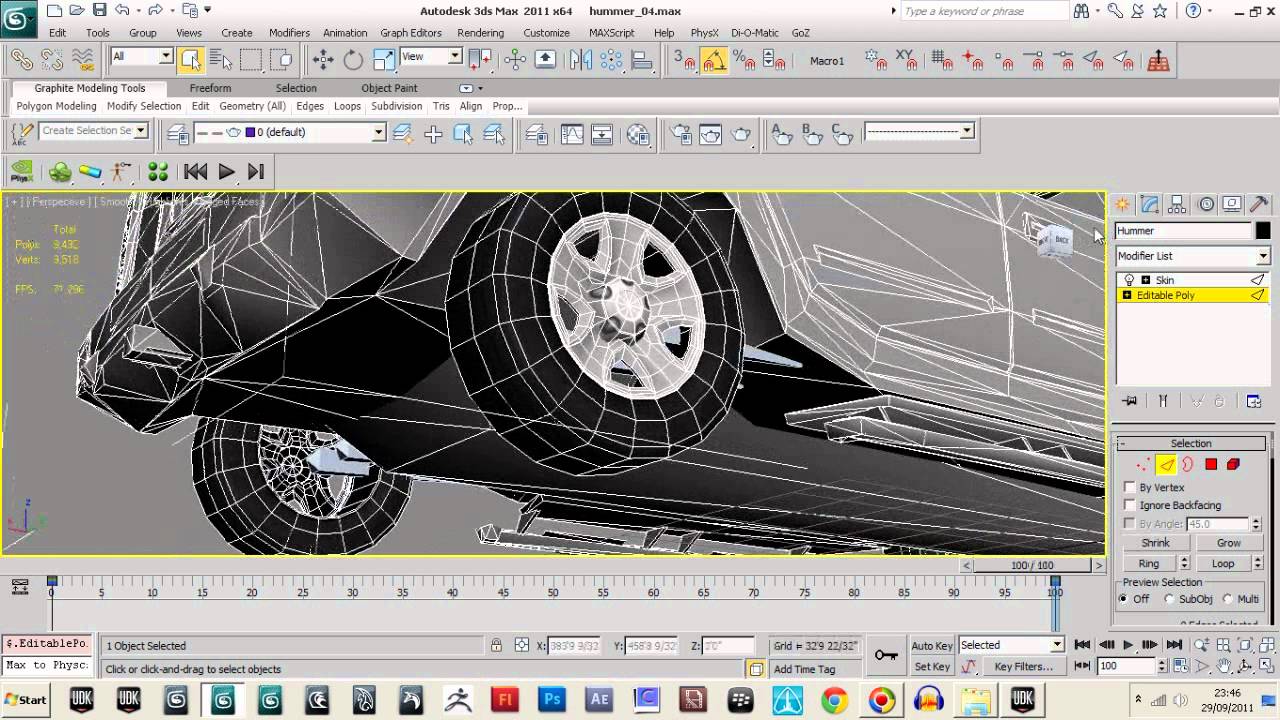Switch to the Object Paint ribbon tab
Image resolution: width=1280 pixels, height=720 pixels.
point(389,88)
